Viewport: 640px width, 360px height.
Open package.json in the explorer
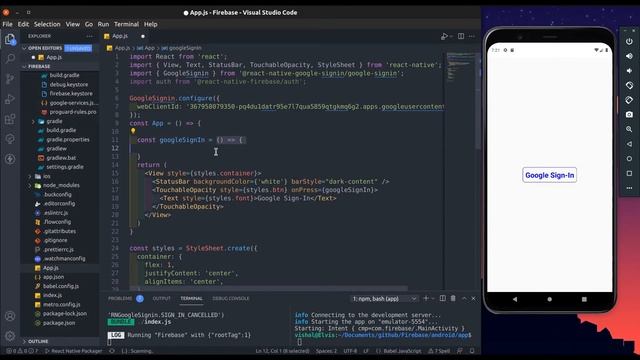59,323
